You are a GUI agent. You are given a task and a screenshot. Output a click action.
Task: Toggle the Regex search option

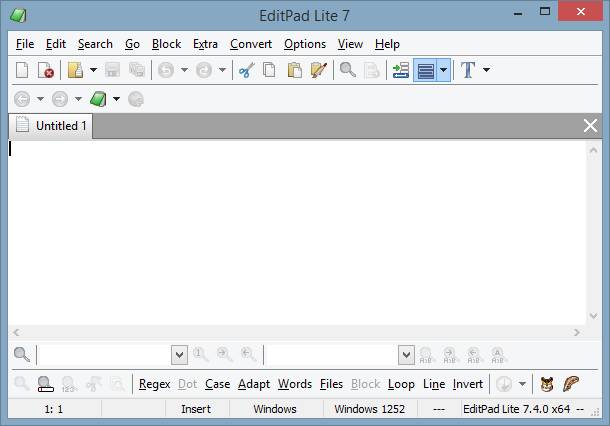point(154,384)
